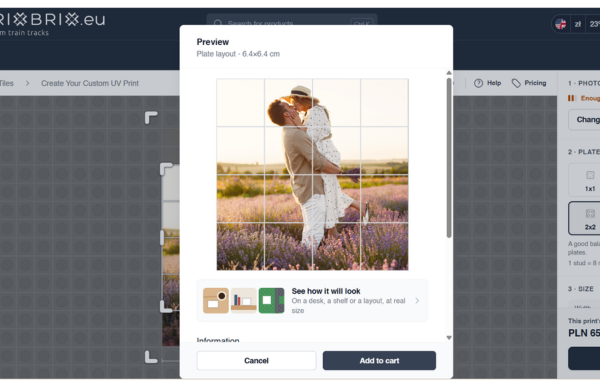Click the couple photo plate preview
The width and height of the screenshot is (600, 380).
tap(312, 175)
